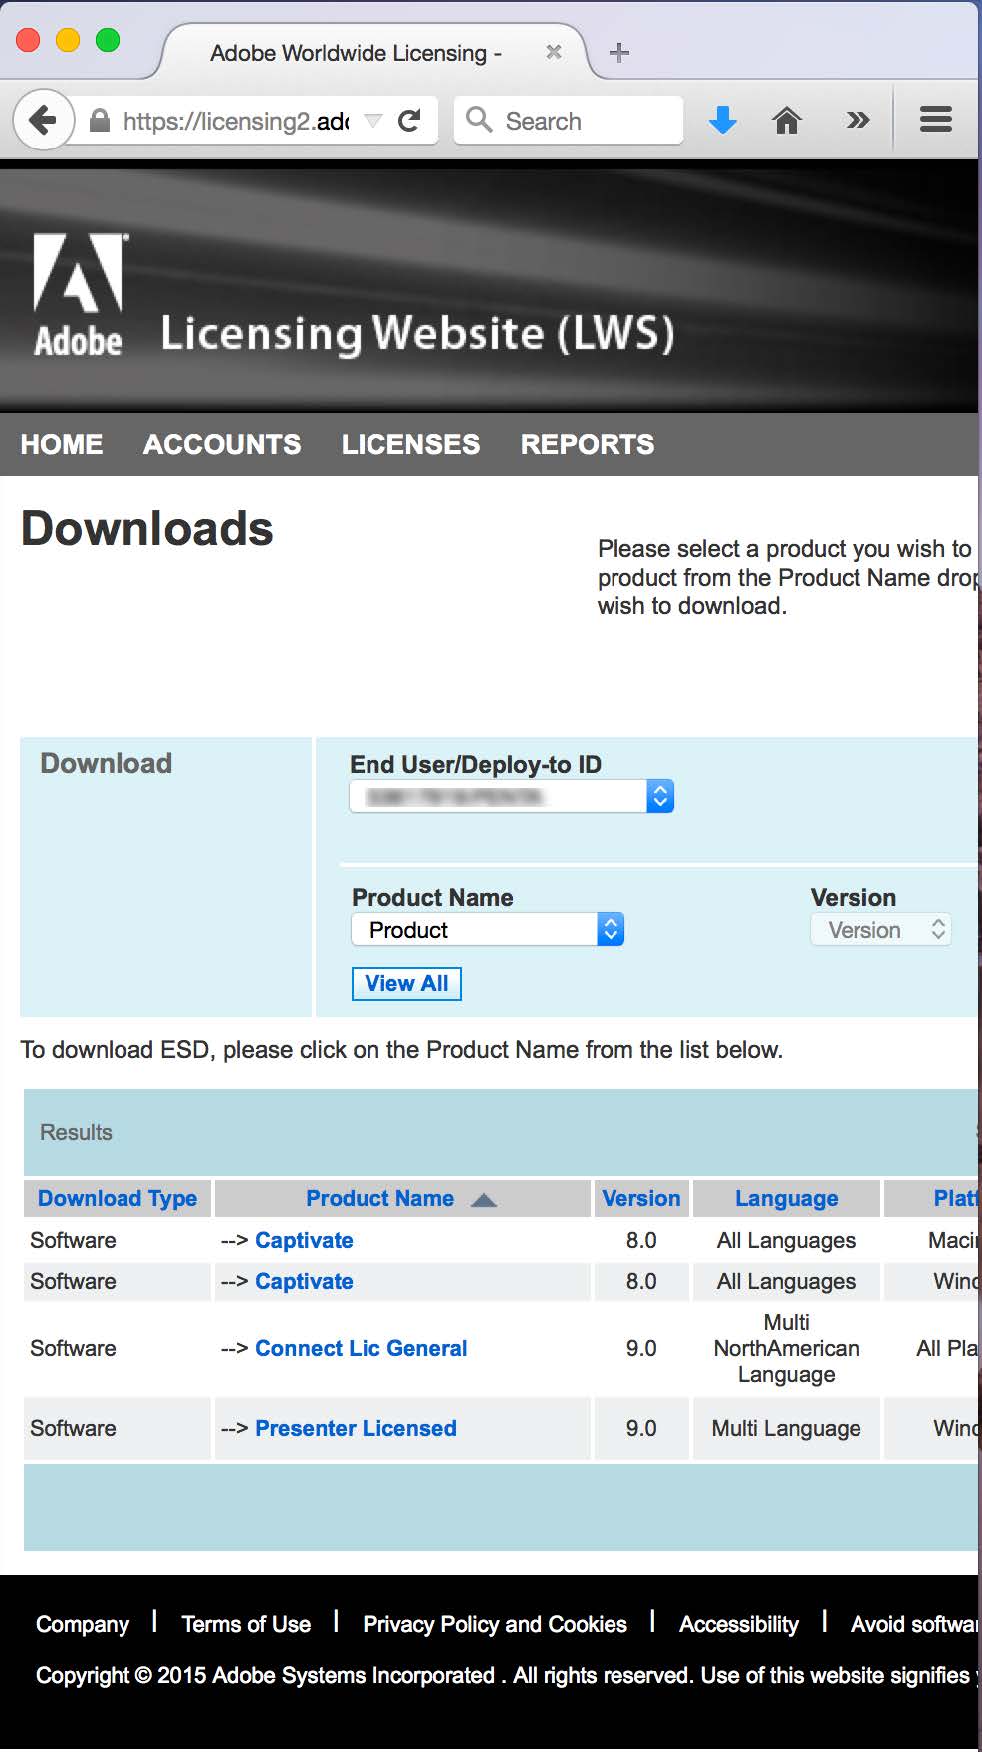The height and width of the screenshot is (1752, 982).
Task: Expand the Version dropdown
Action: [880, 930]
